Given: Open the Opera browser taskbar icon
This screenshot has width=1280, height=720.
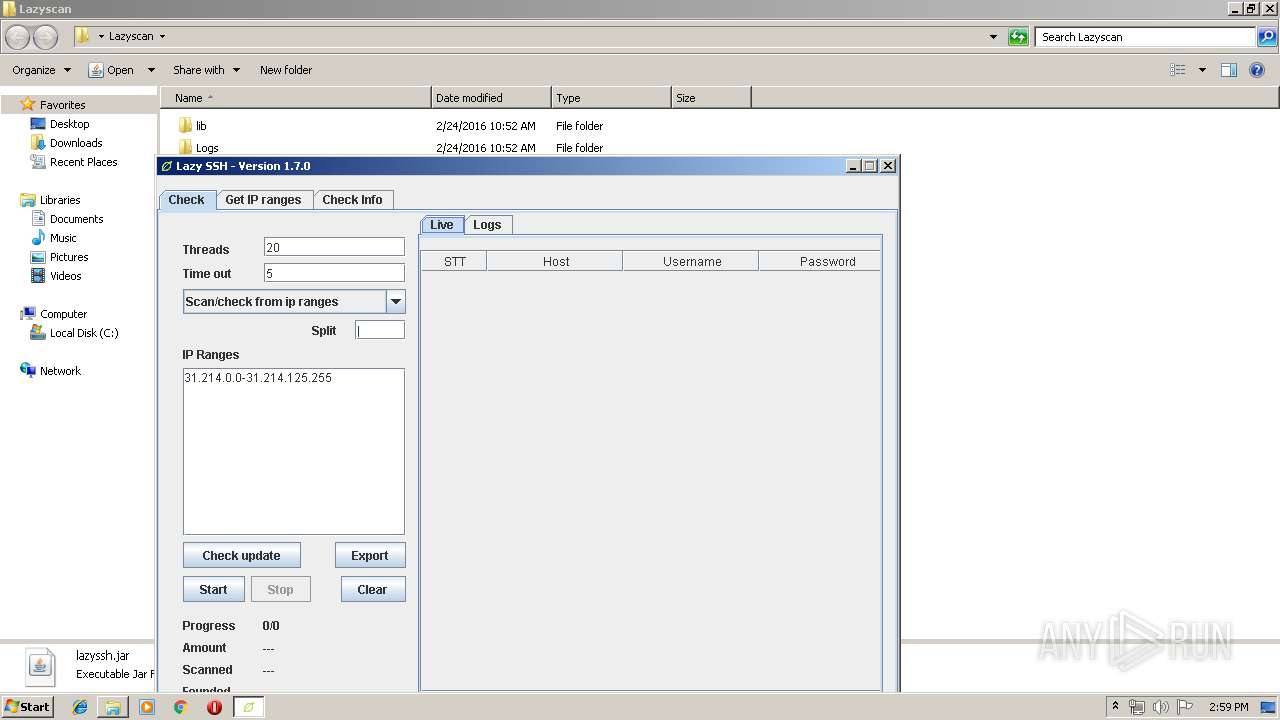Looking at the screenshot, I should (214, 707).
